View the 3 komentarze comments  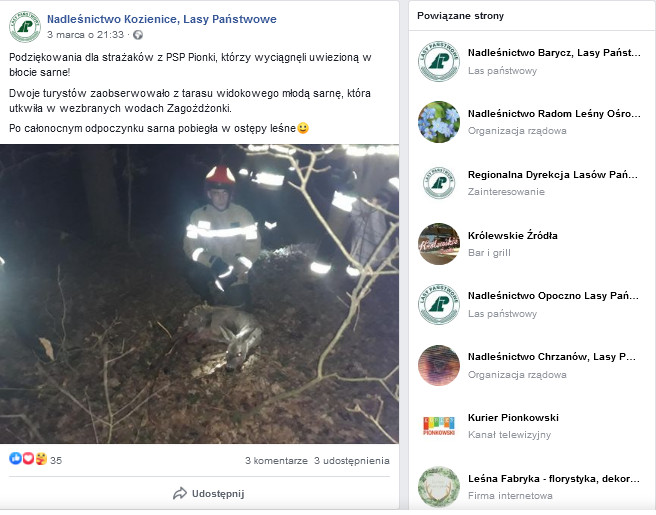(x=276, y=461)
